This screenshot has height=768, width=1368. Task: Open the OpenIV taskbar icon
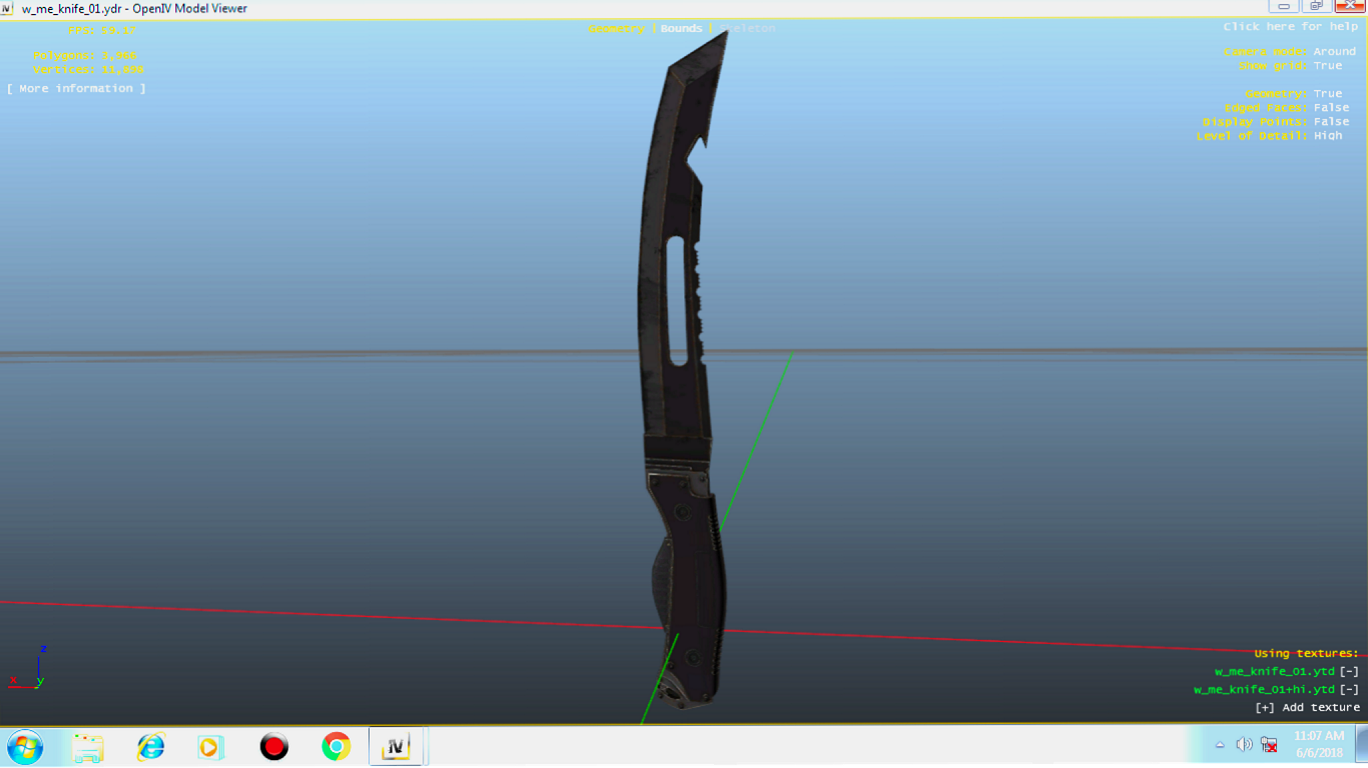[x=396, y=747]
